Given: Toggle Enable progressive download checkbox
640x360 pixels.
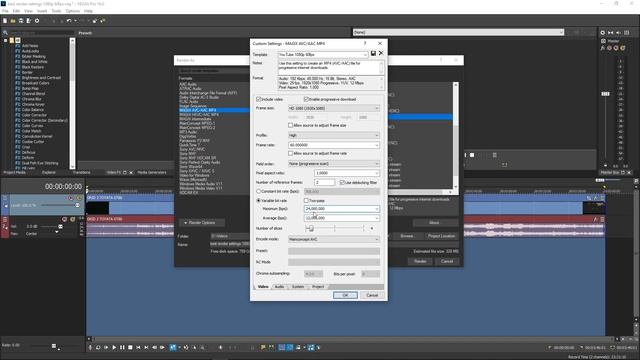Looking at the screenshot, I should pyautogui.click(x=306, y=99).
